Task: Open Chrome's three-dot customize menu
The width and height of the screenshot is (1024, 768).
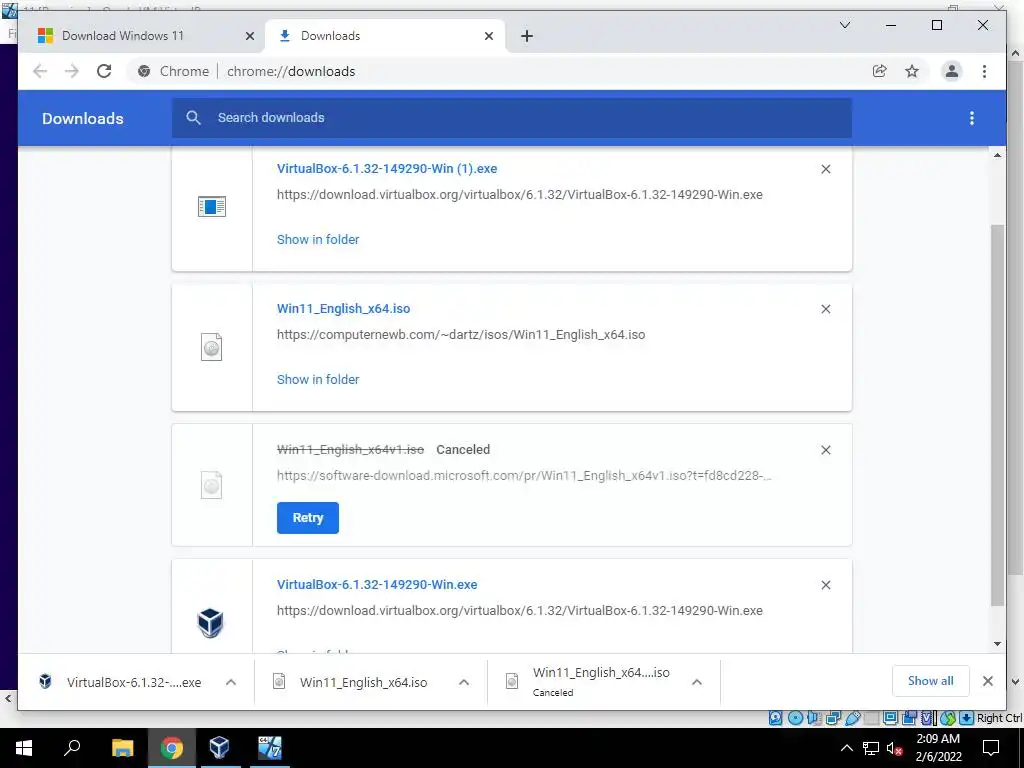Action: tap(984, 71)
